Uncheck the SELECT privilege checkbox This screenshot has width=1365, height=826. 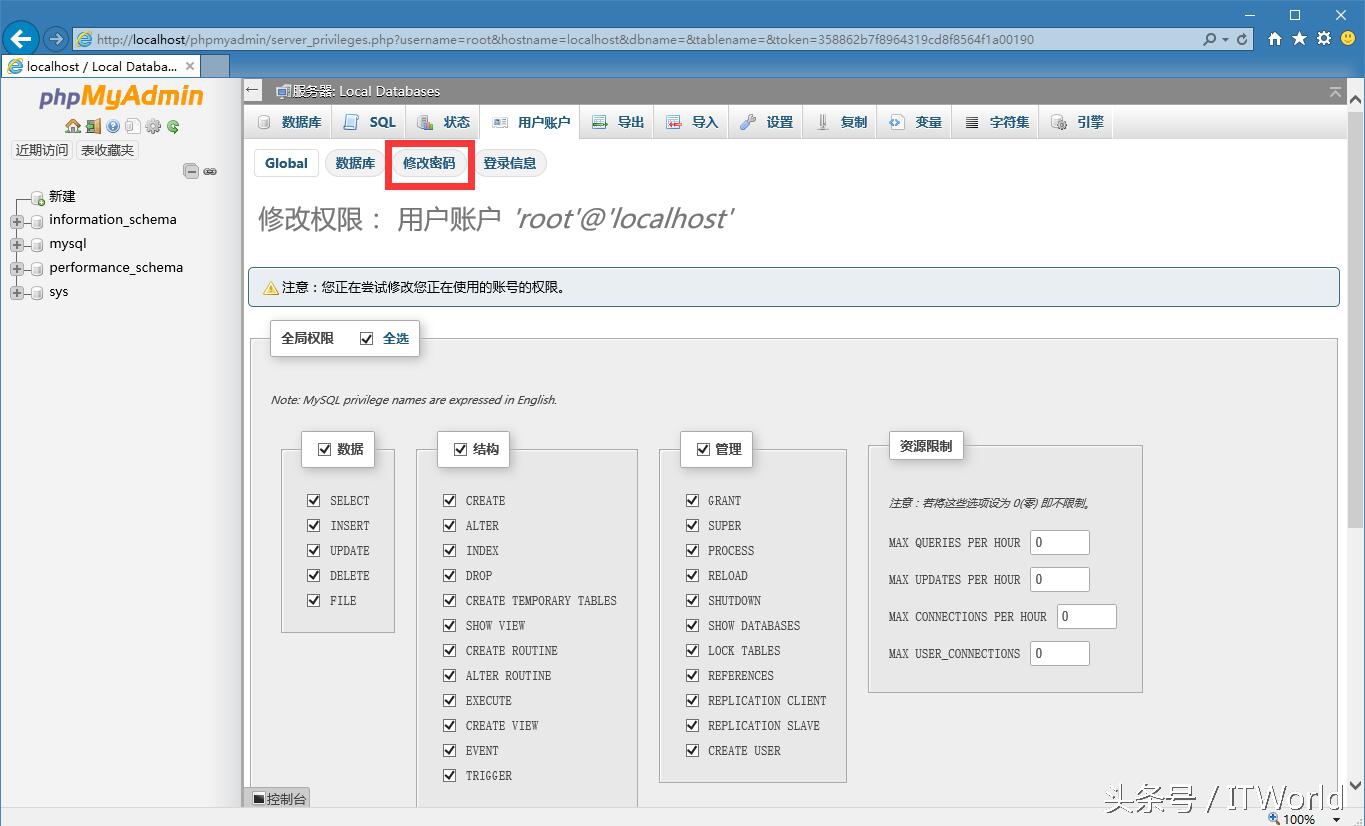(x=314, y=500)
